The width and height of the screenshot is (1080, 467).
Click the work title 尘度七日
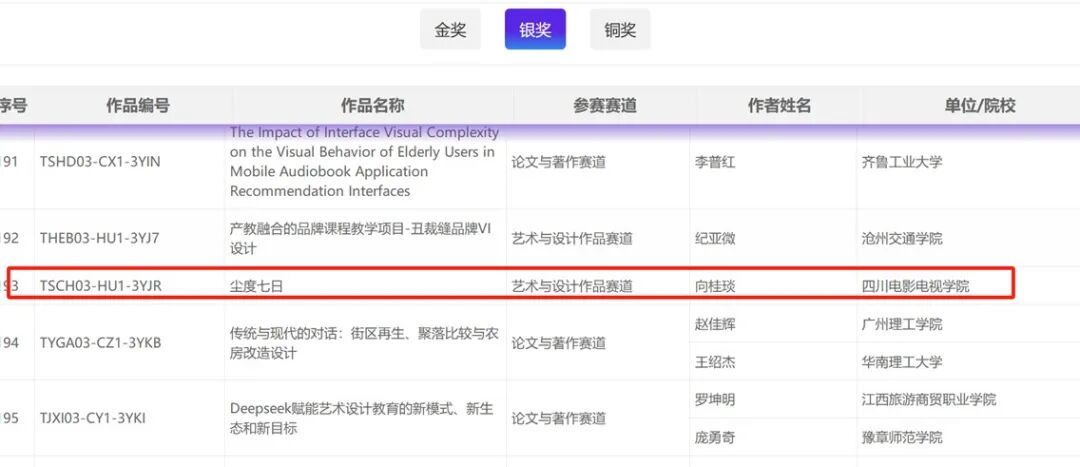pos(257,286)
